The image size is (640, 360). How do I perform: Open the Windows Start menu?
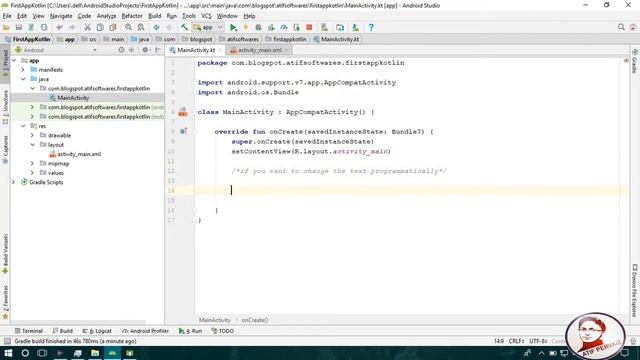point(8,353)
